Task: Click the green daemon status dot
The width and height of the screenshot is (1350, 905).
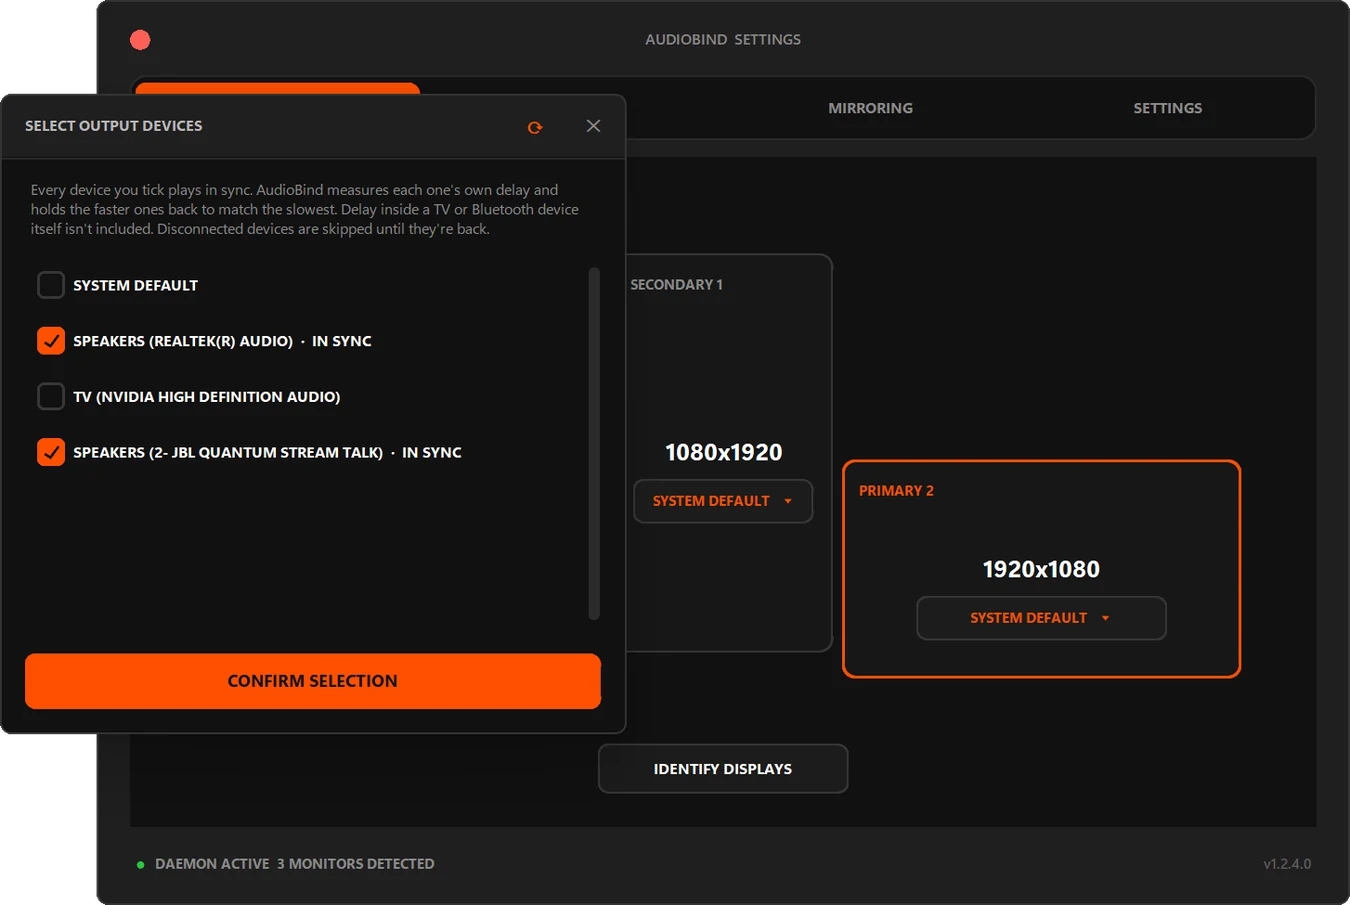Action: [x=140, y=864]
